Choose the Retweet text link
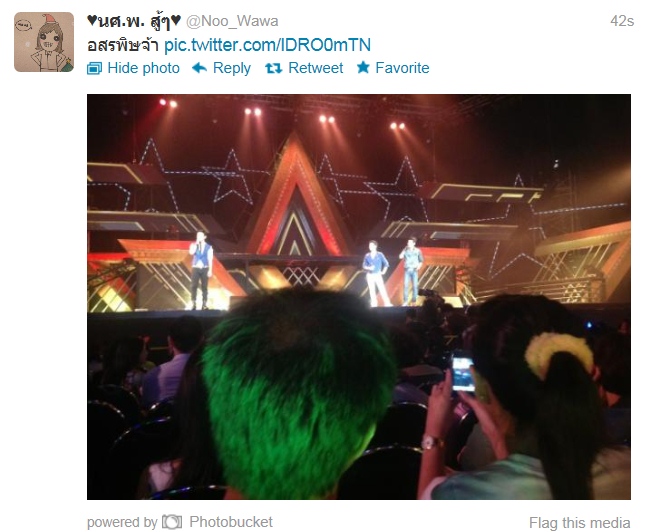The height and width of the screenshot is (532, 646). (316, 68)
